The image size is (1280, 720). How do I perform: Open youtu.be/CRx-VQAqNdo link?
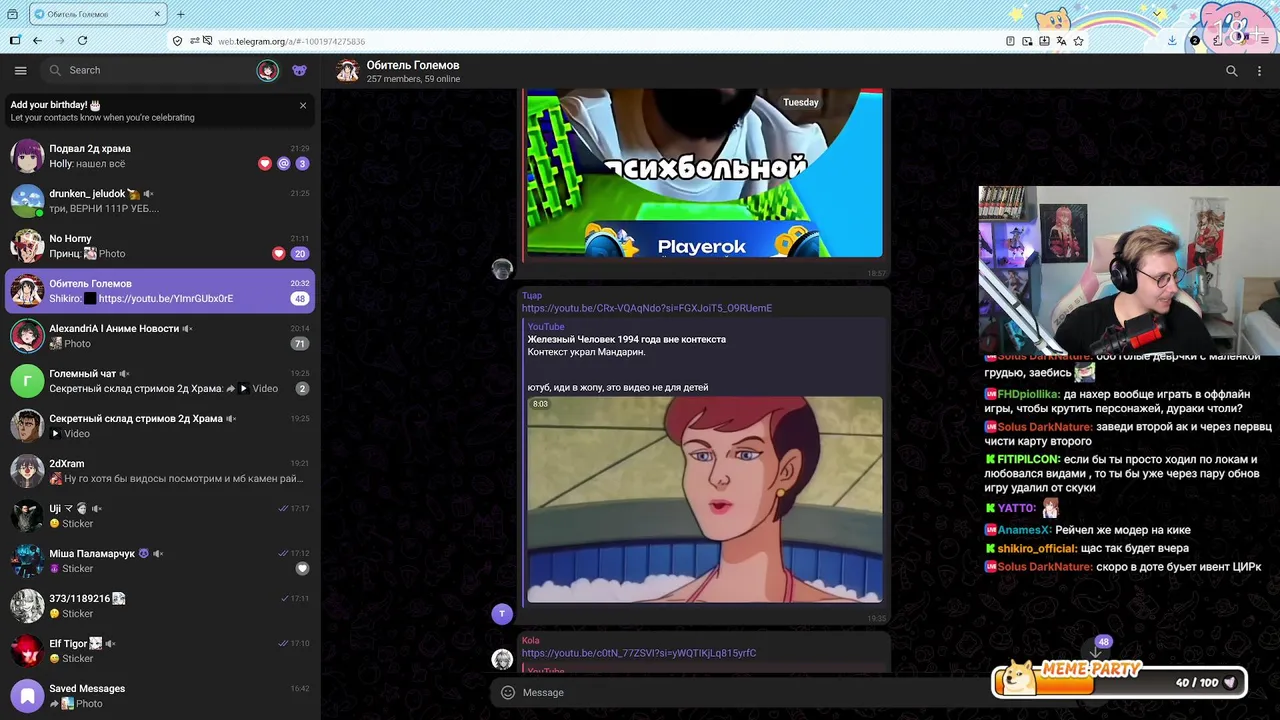coord(646,308)
